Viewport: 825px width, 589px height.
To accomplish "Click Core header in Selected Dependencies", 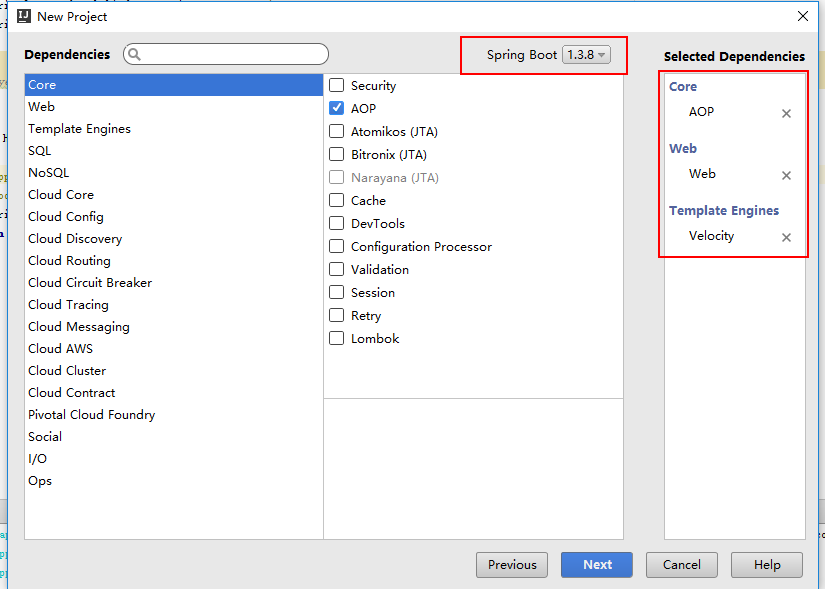I will tap(683, 87).
